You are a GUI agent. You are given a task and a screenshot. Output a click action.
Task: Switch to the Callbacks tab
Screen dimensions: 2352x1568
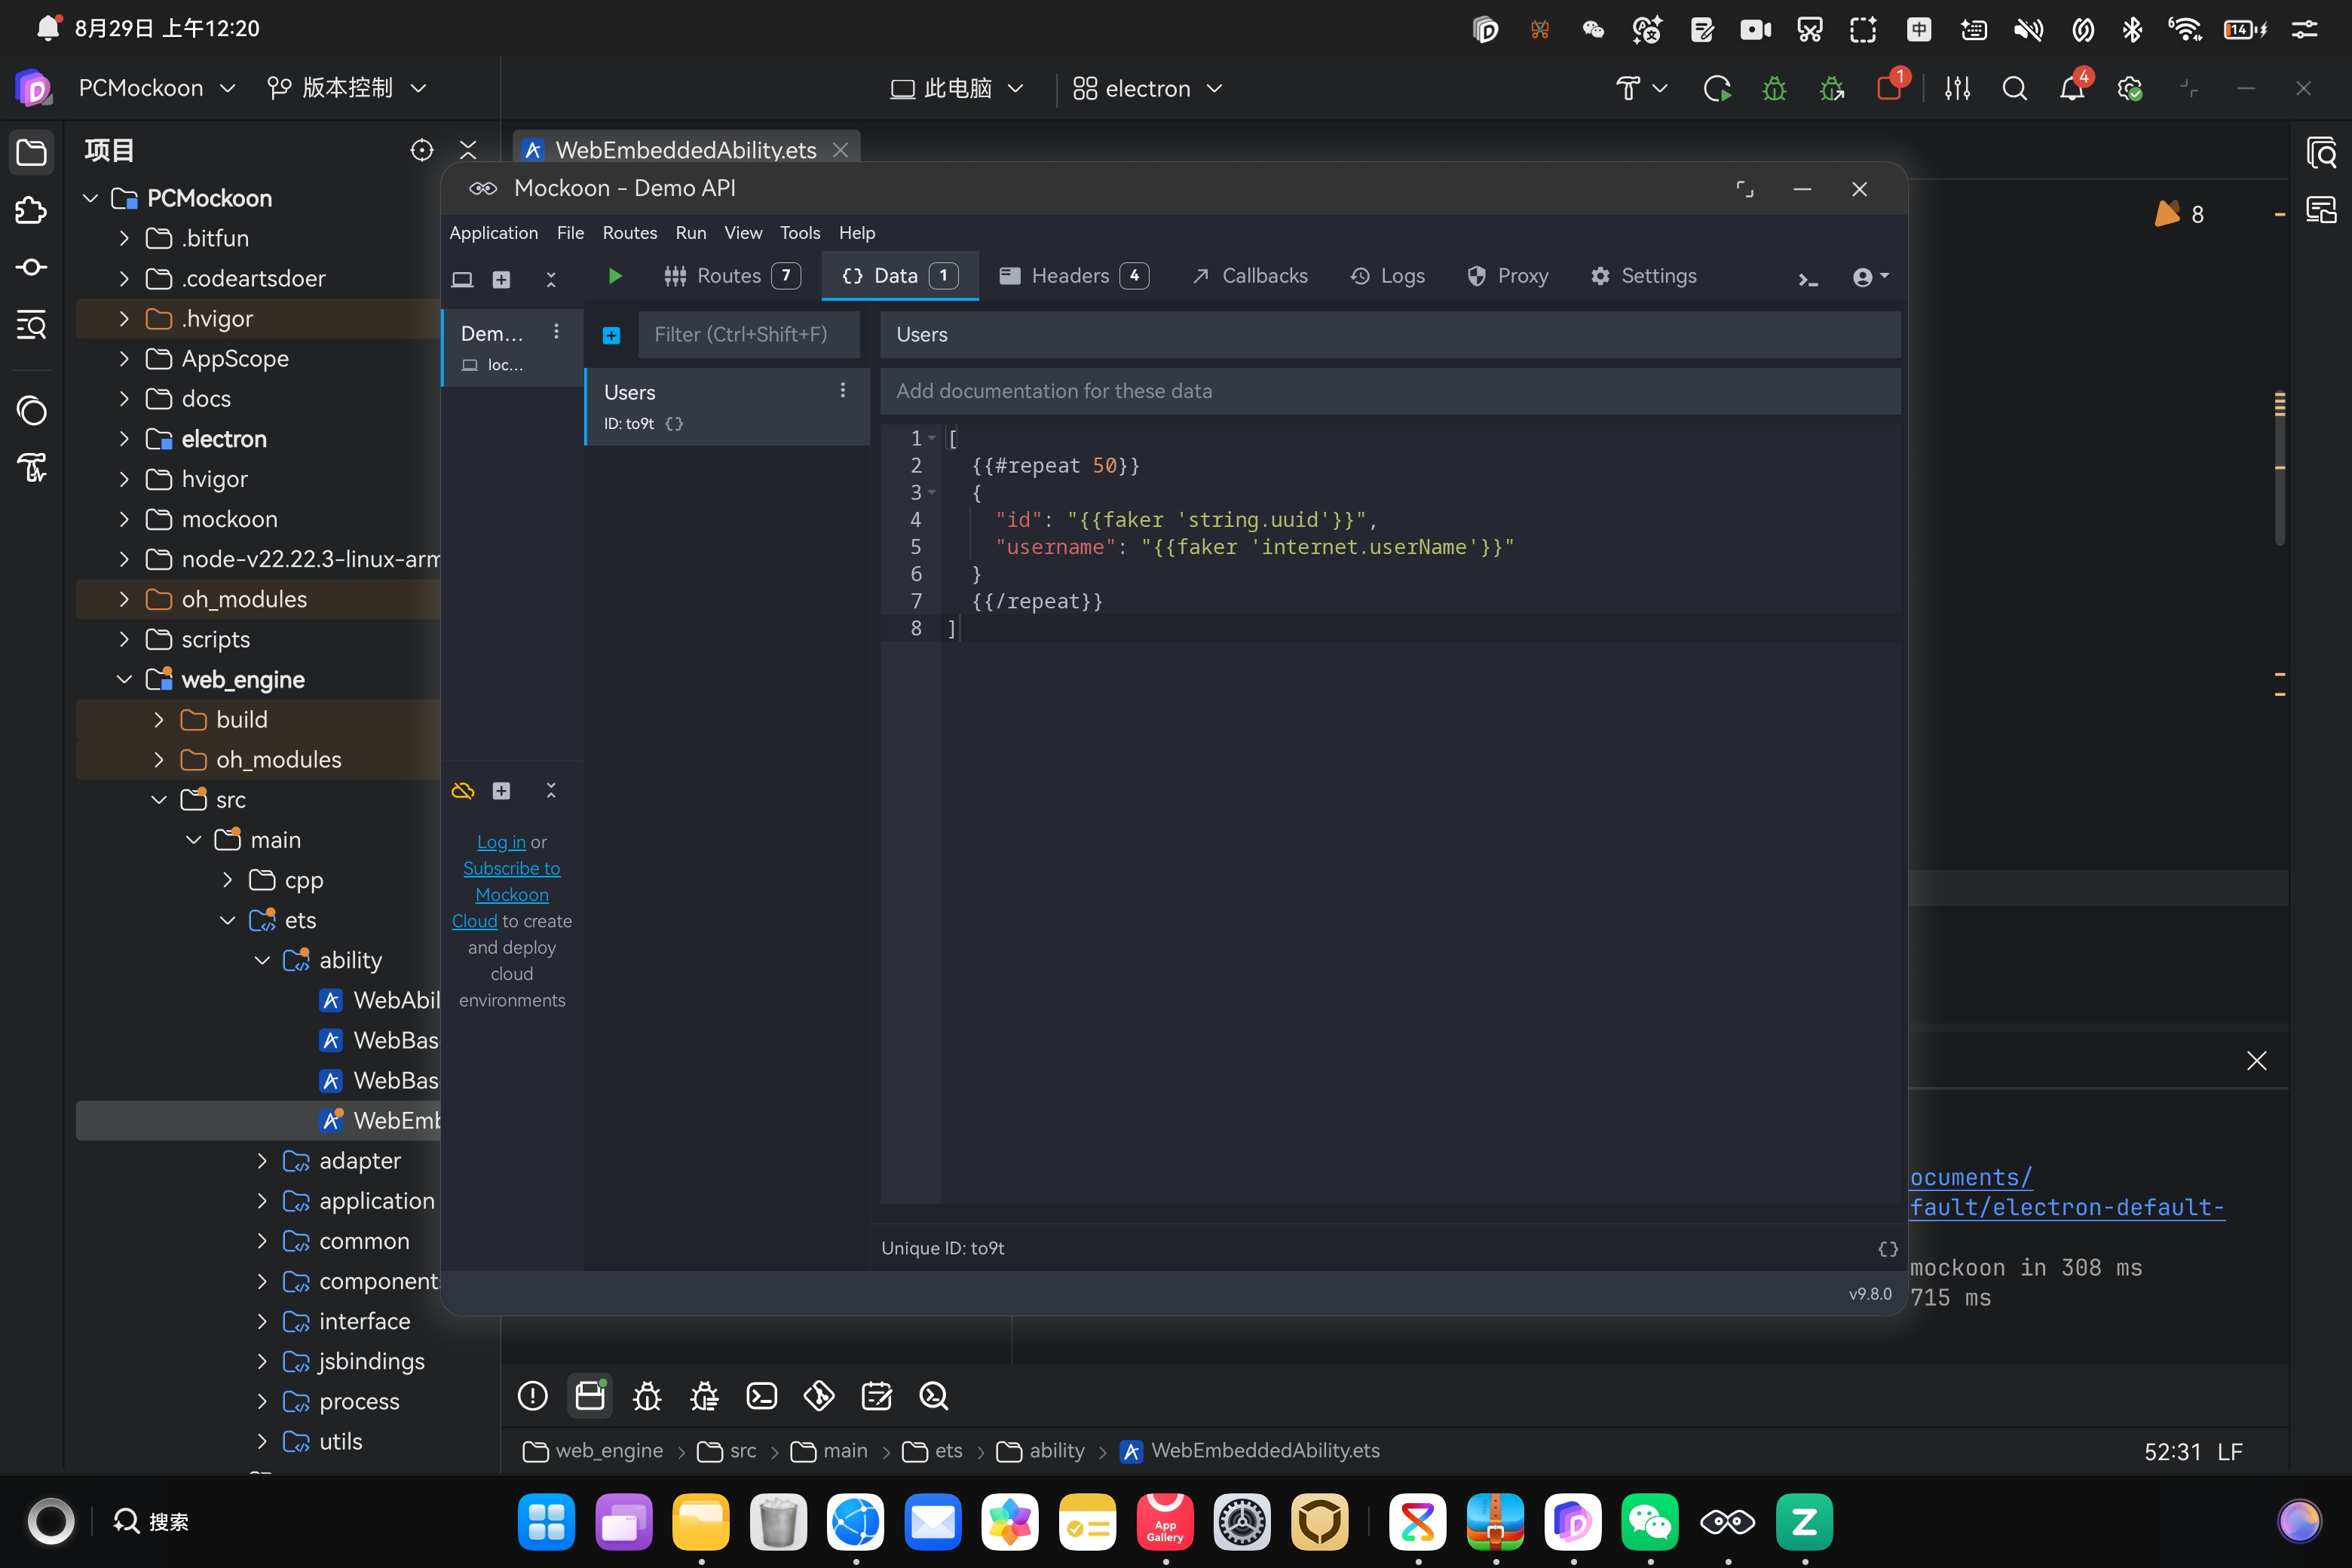pos(1249,276)
